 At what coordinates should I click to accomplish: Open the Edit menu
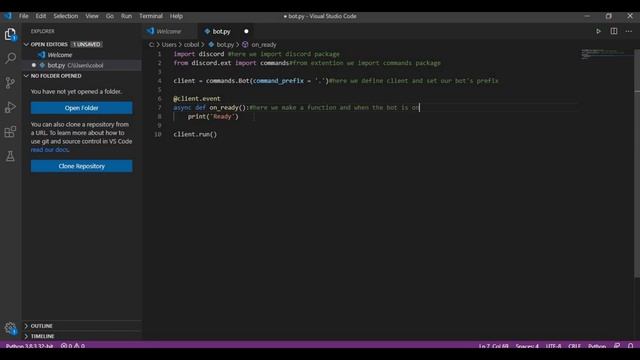(x=41, y=16)
